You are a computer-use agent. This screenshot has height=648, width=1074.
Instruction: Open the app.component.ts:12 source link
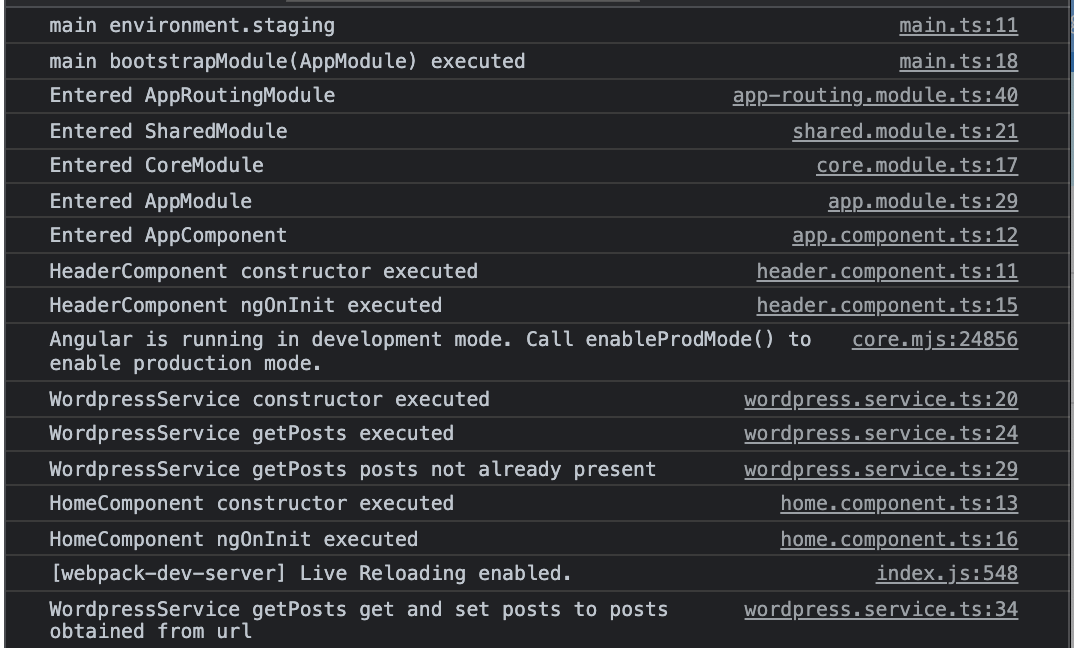[x=905, y=236]
